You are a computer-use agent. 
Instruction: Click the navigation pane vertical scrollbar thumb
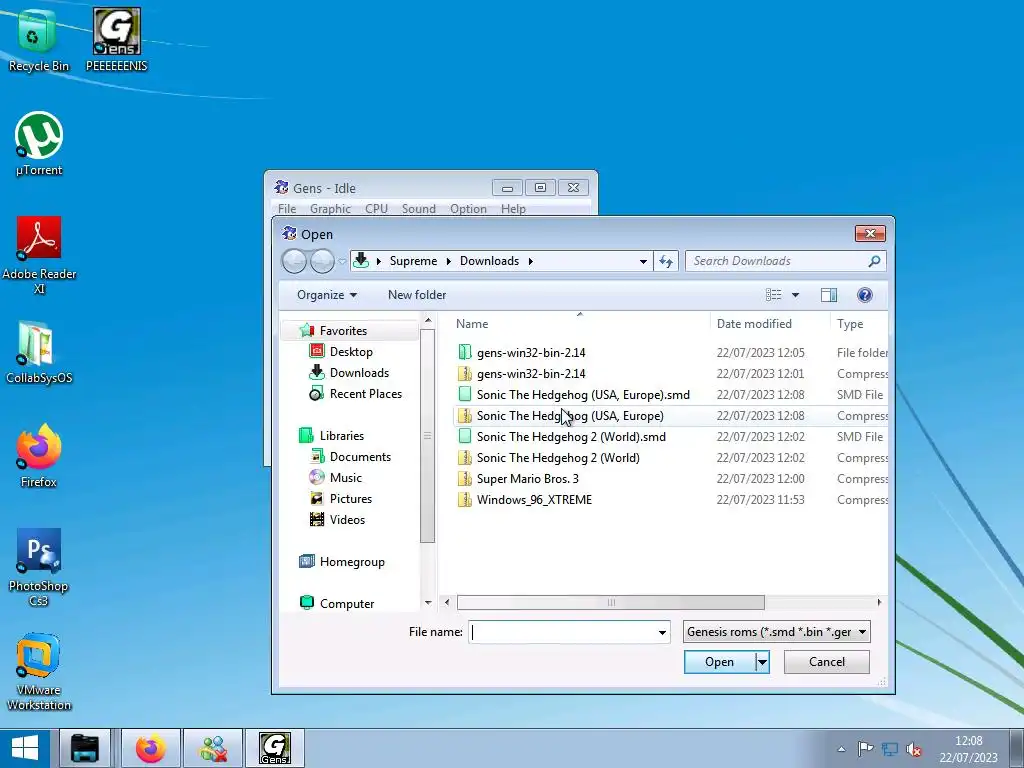pos(428,436)
